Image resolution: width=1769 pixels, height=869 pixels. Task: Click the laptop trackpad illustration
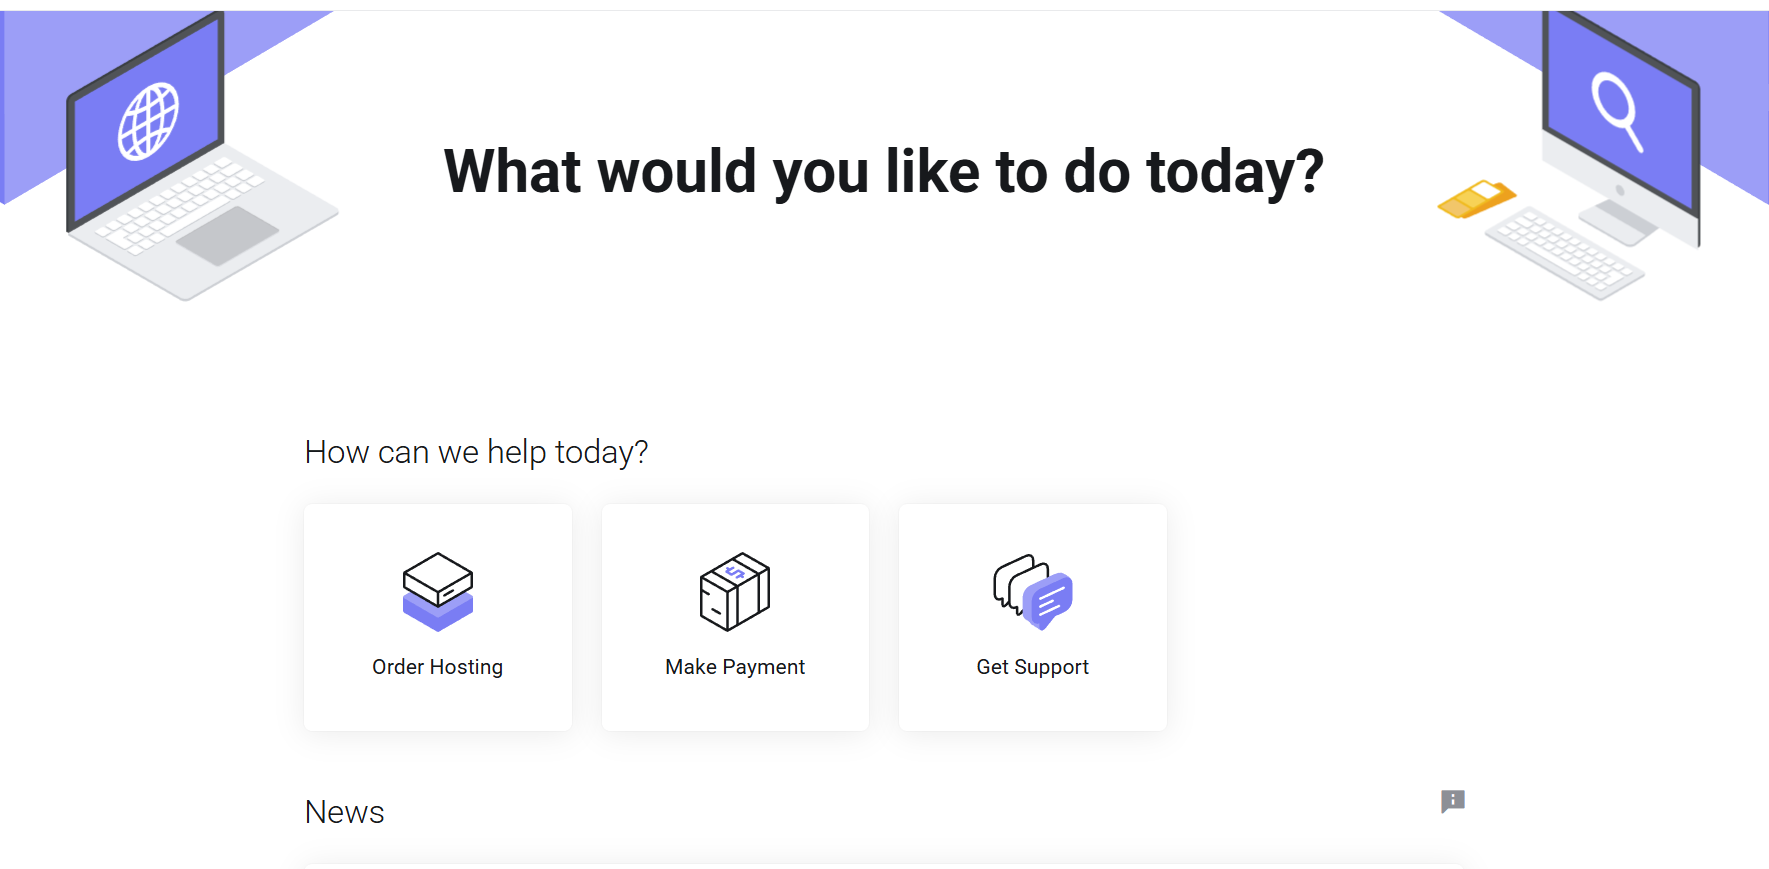227,236
